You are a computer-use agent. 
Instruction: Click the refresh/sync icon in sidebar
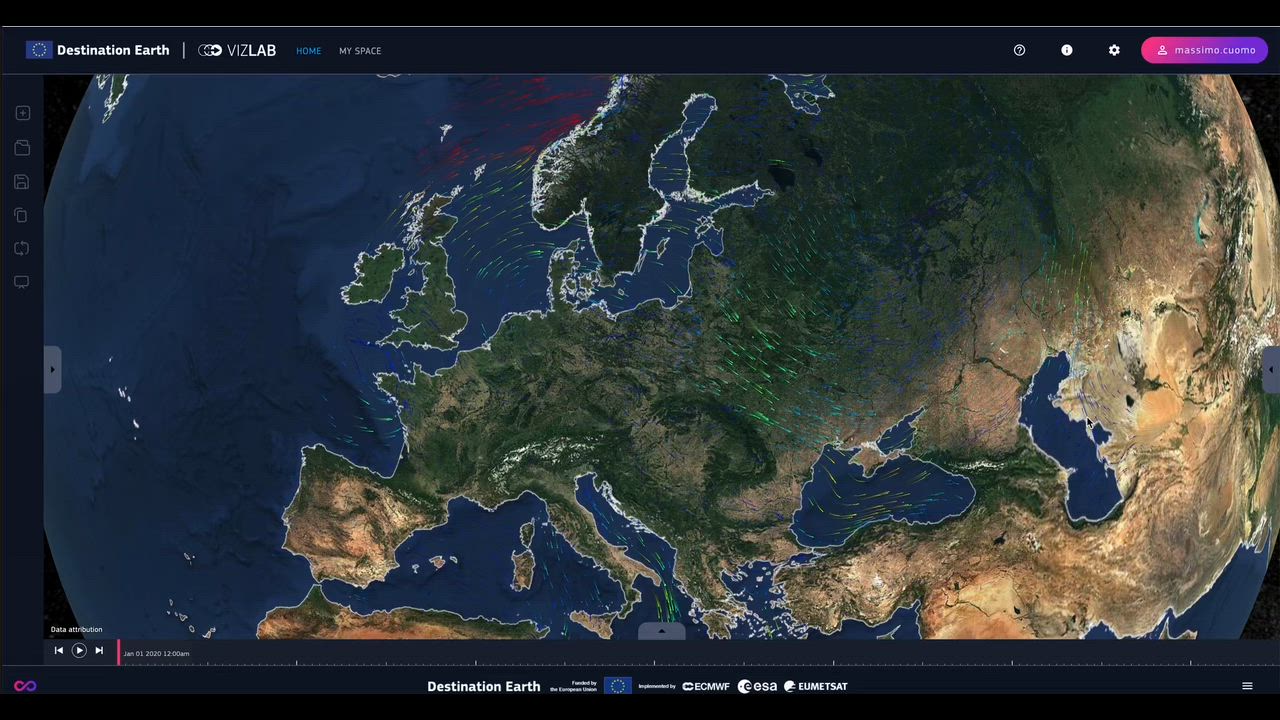pos(22,248)
